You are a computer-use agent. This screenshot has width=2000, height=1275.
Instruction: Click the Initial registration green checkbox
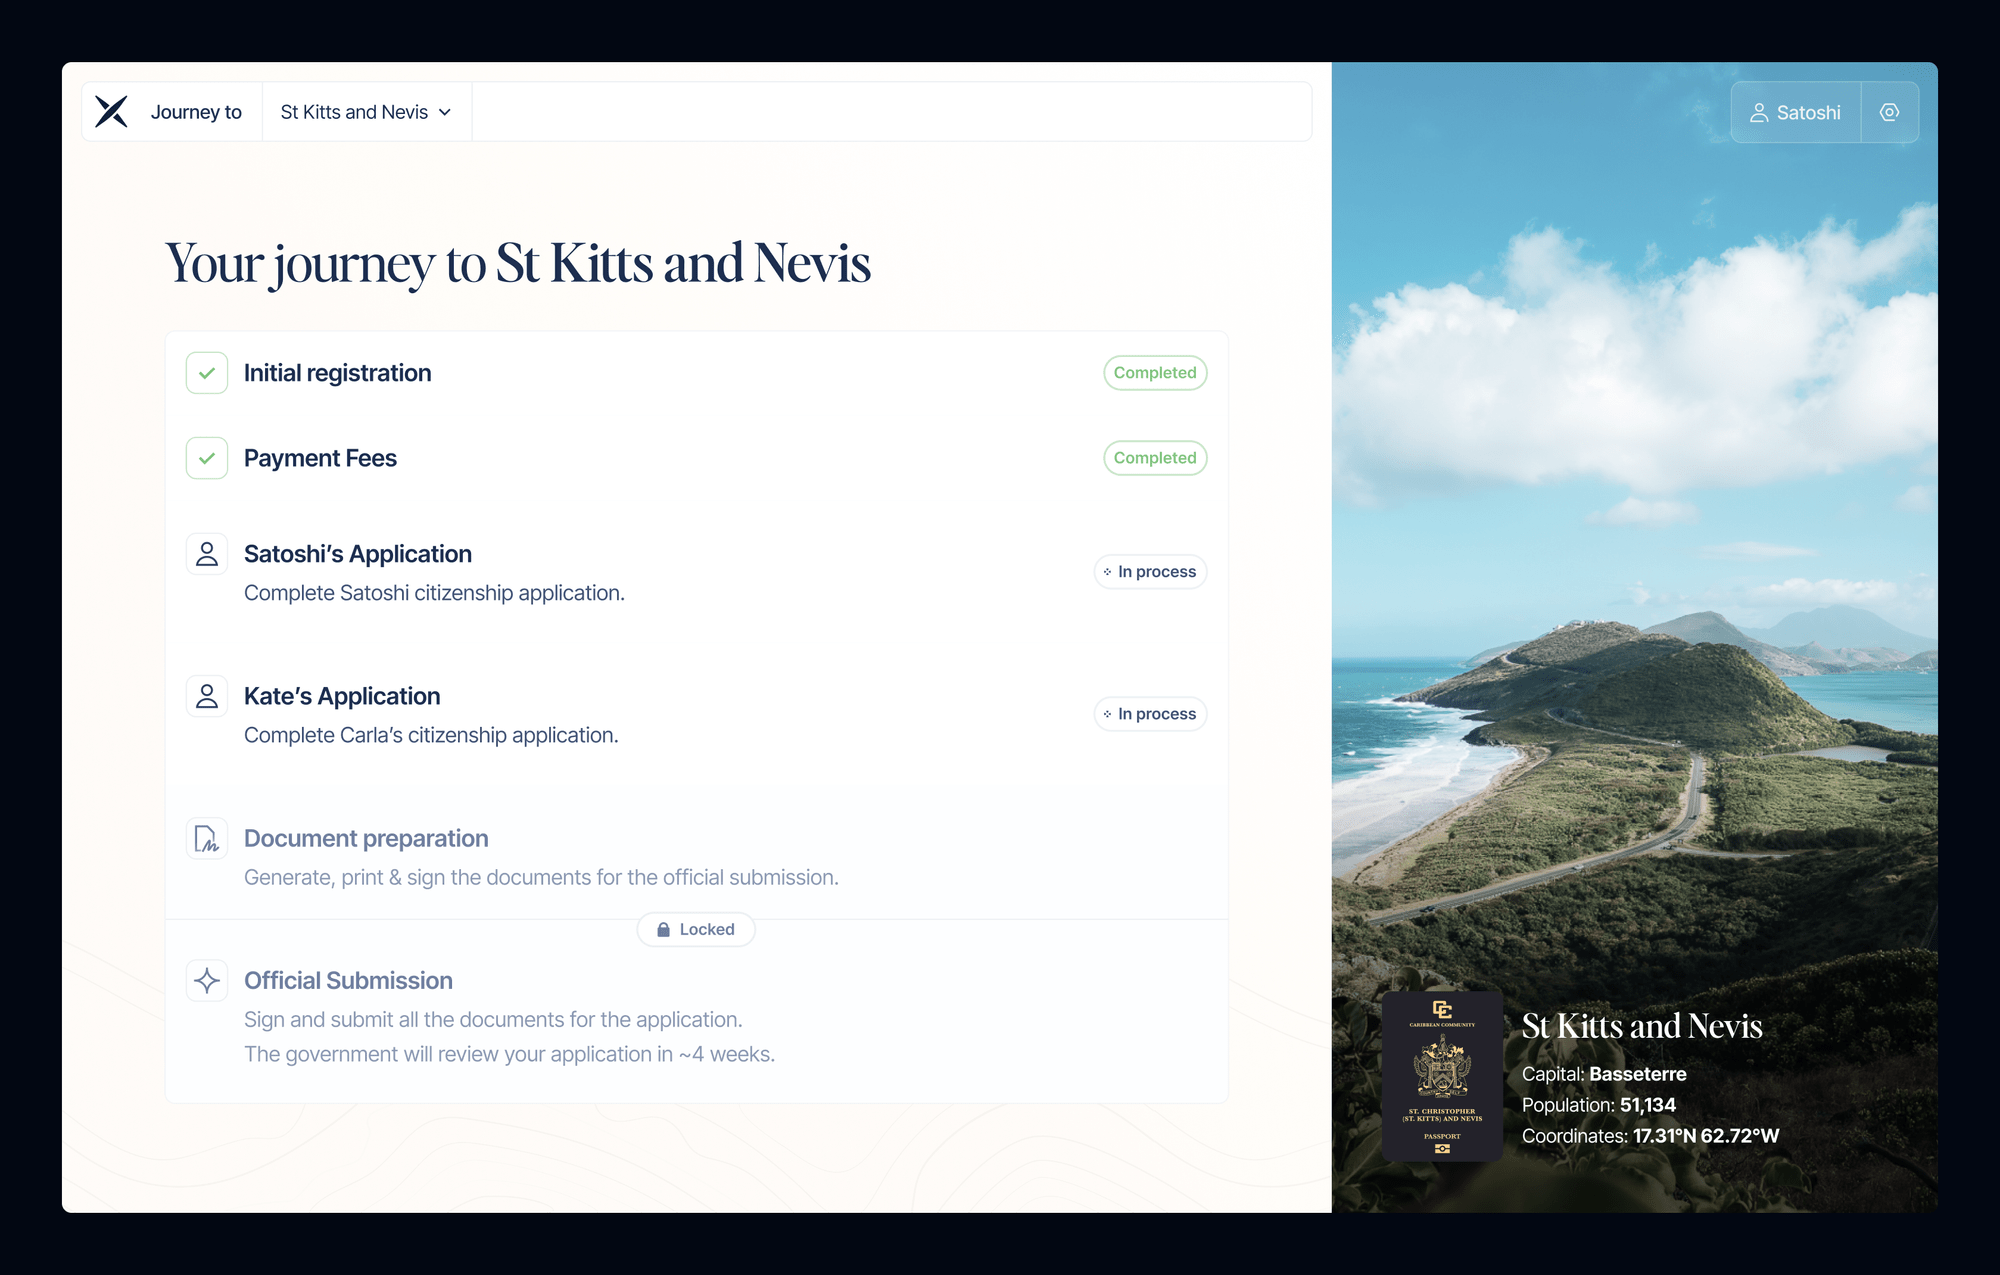(207, 373)
